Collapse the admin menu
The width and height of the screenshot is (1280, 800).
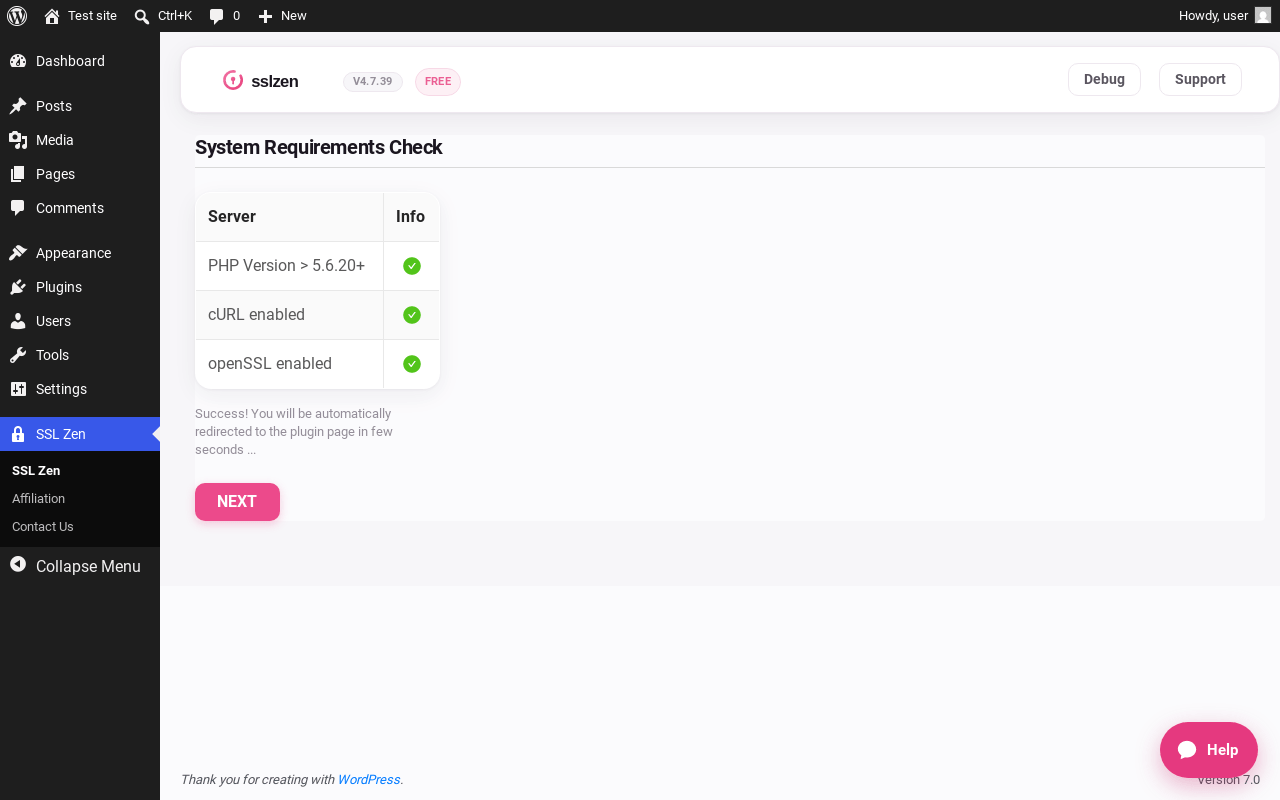80,566
